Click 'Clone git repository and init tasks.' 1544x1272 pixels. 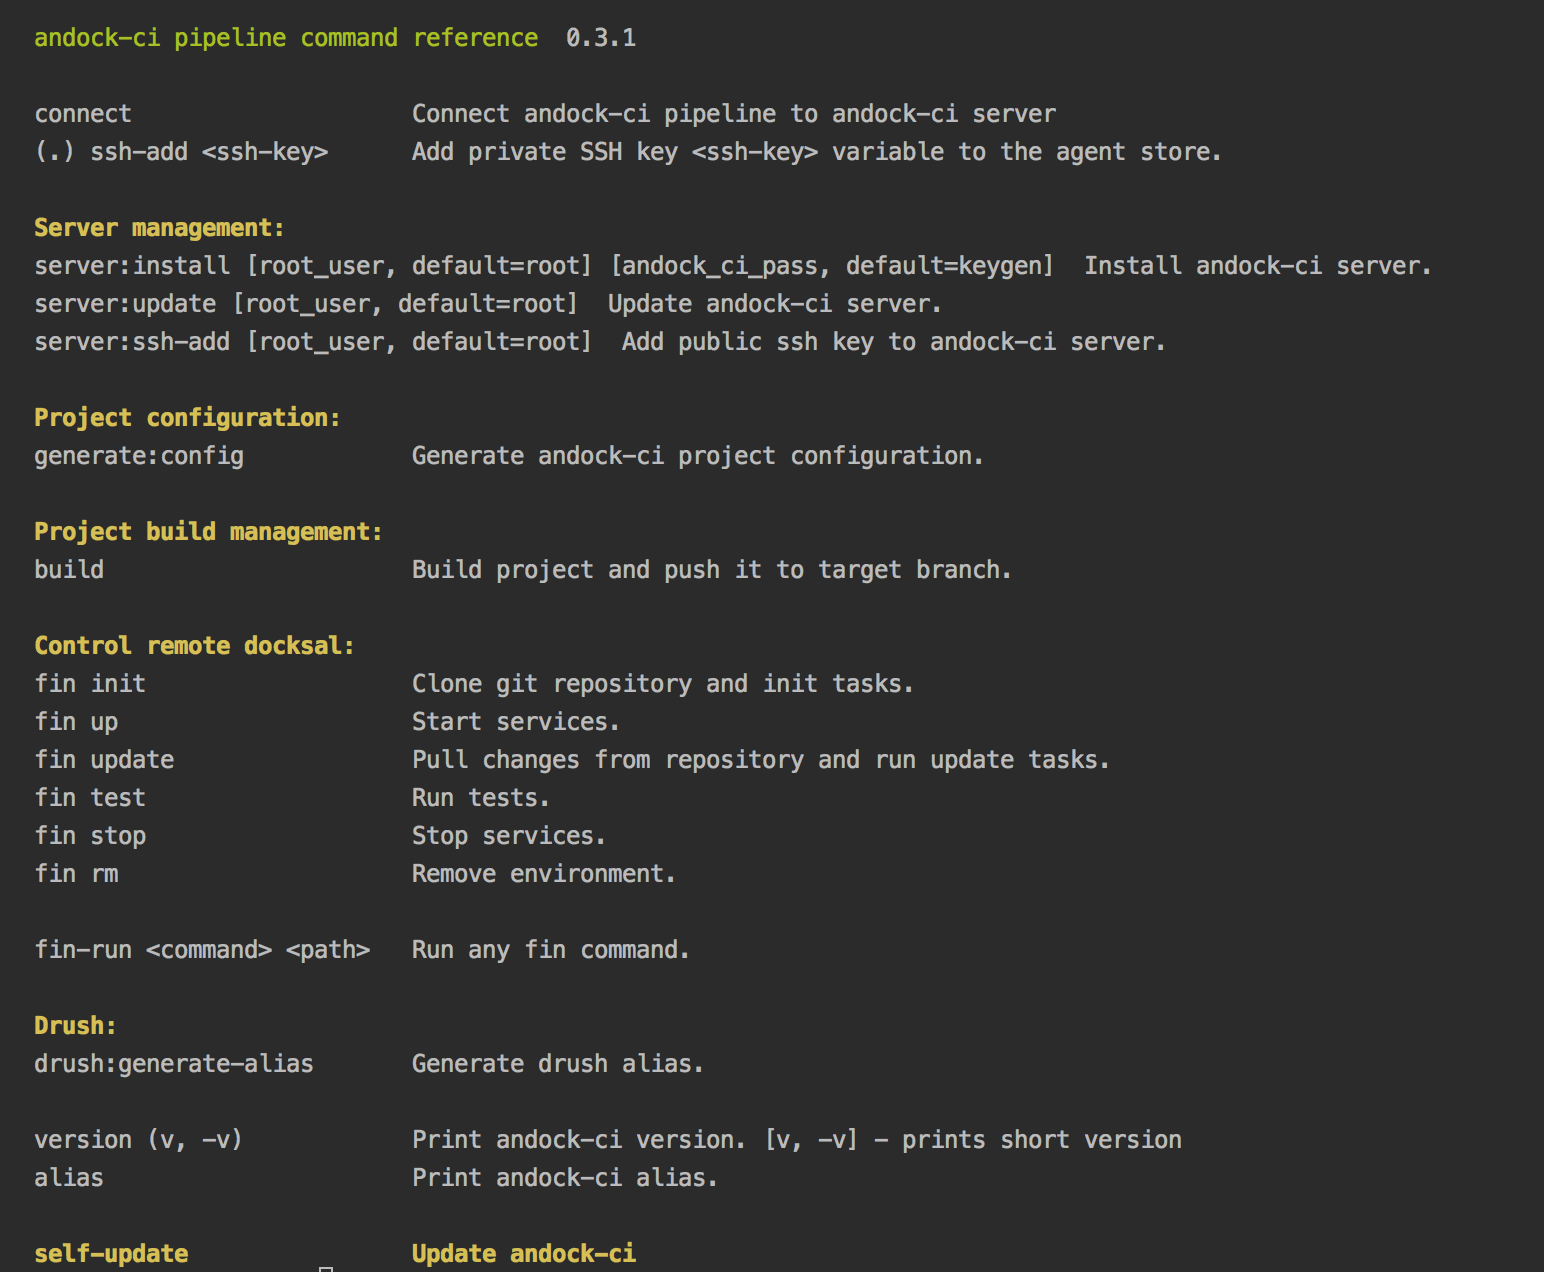point(663,684)
